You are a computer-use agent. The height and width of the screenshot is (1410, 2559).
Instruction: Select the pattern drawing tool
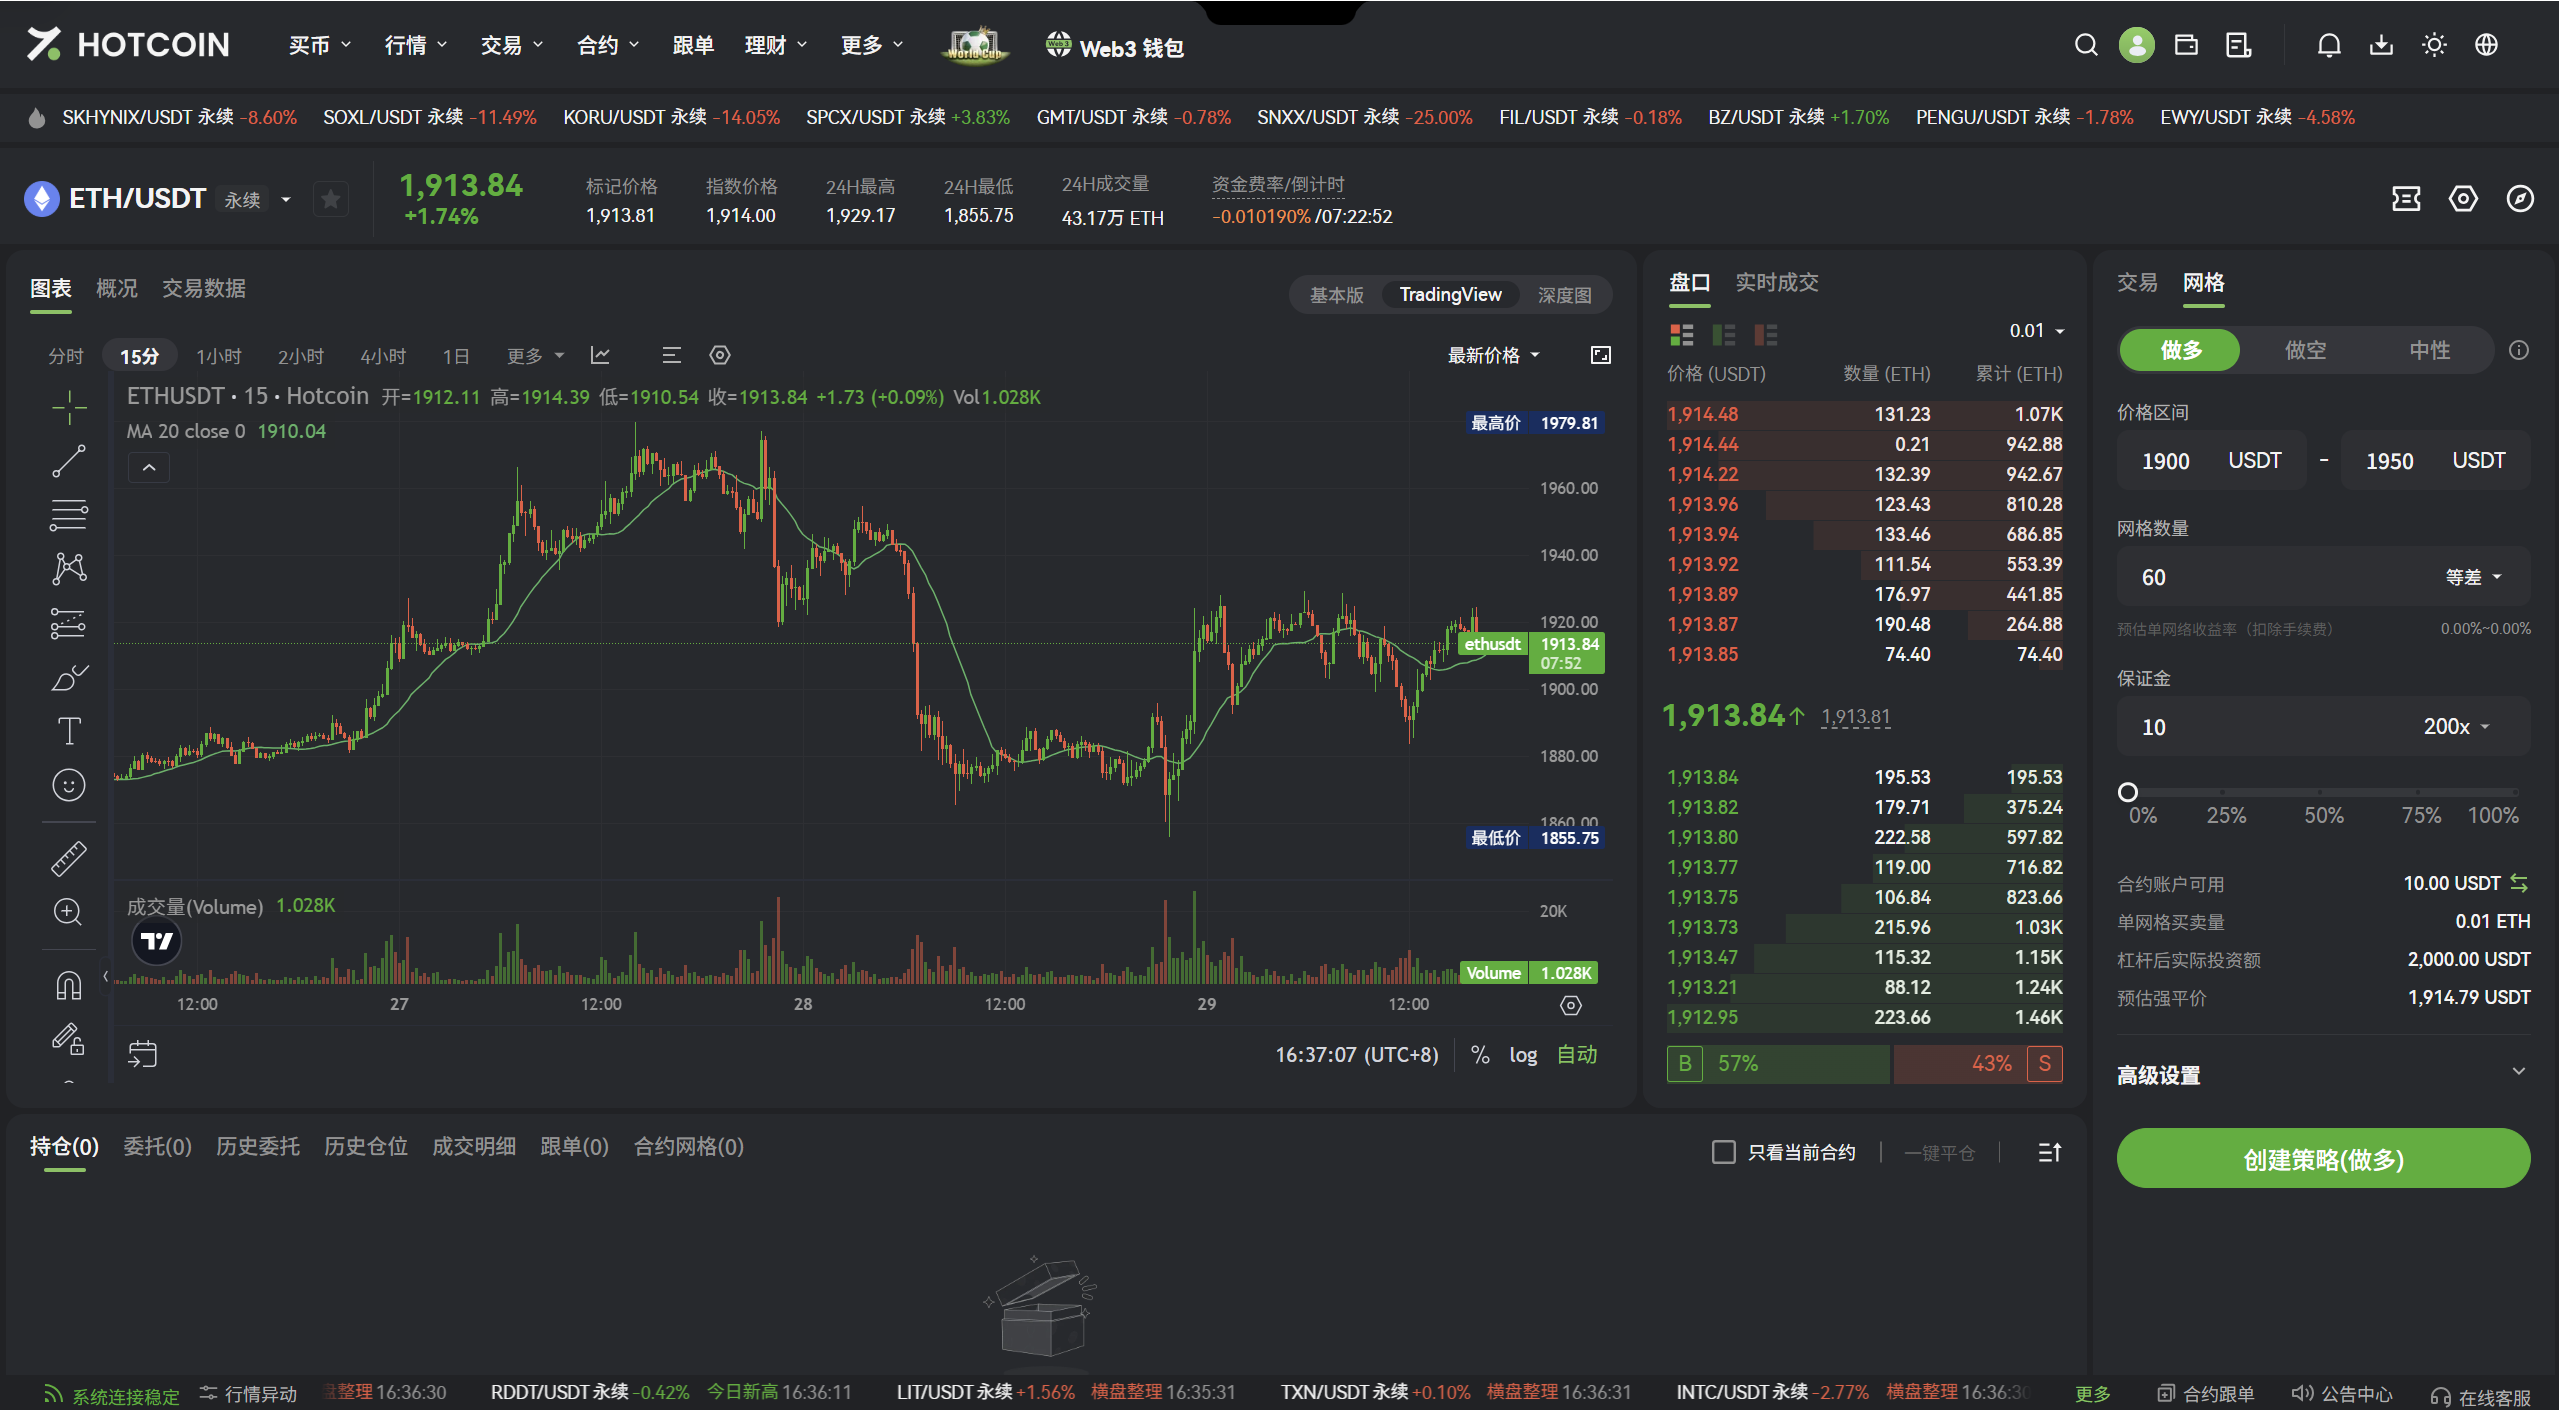69,569
